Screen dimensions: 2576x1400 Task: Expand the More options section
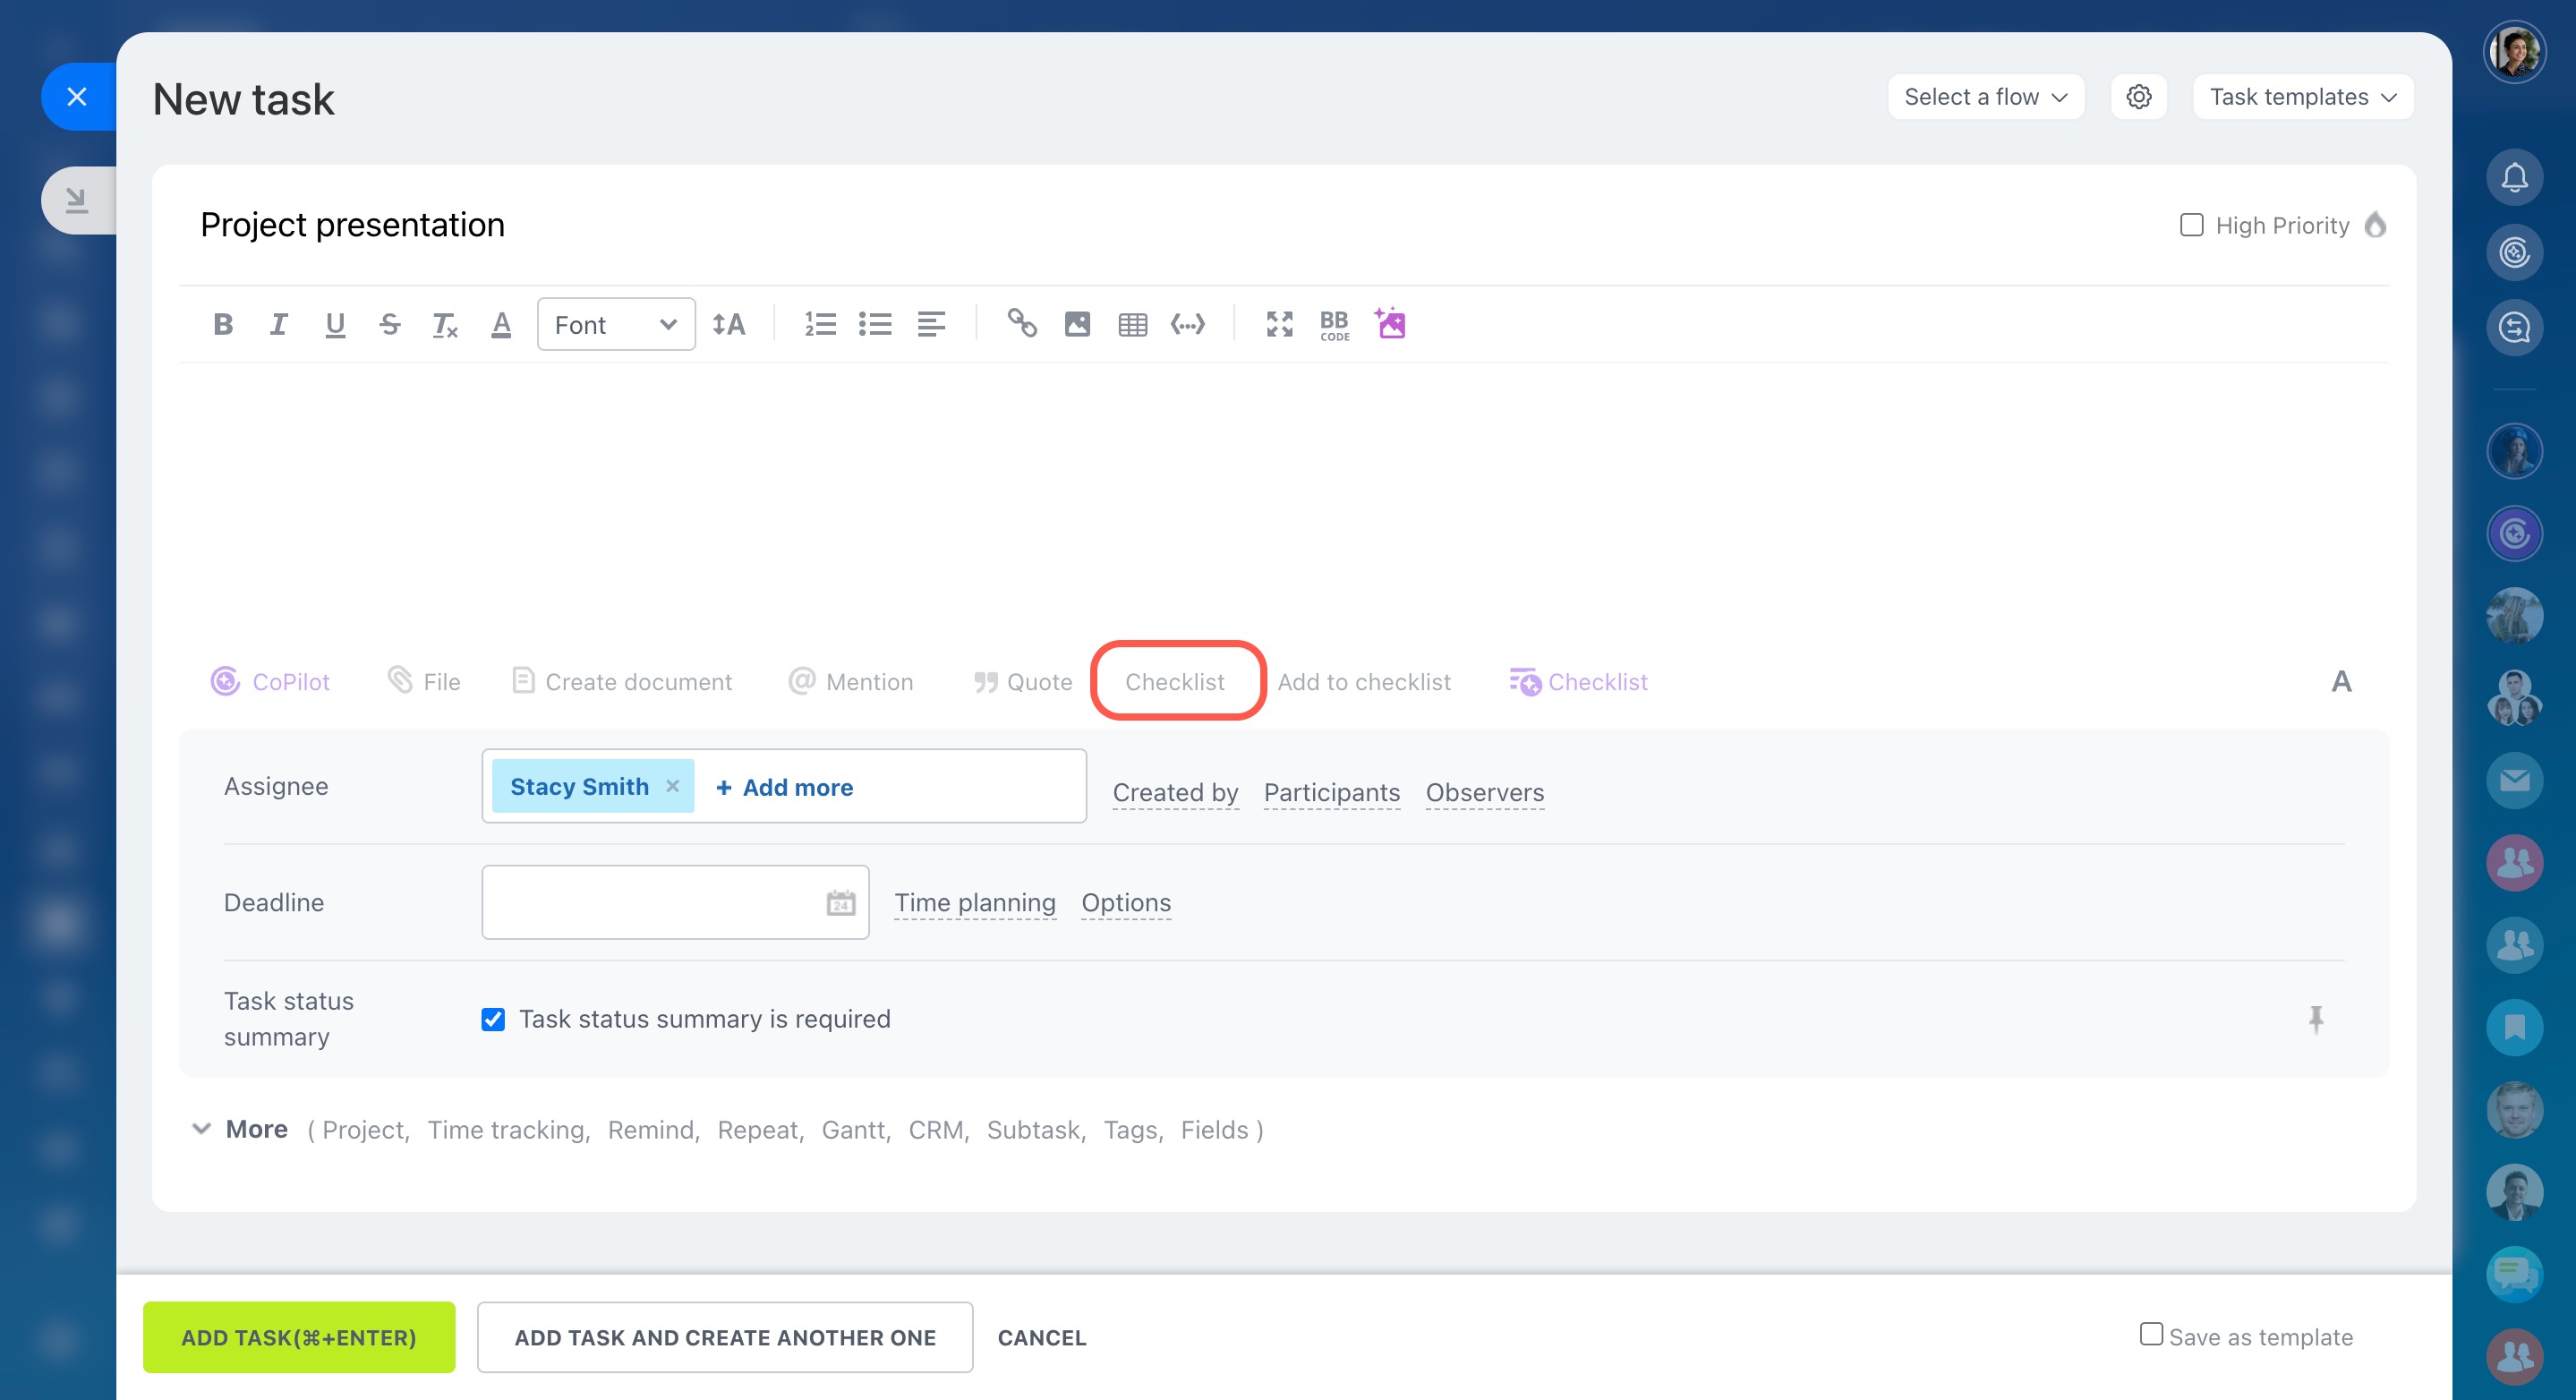tap(256, 1129)
